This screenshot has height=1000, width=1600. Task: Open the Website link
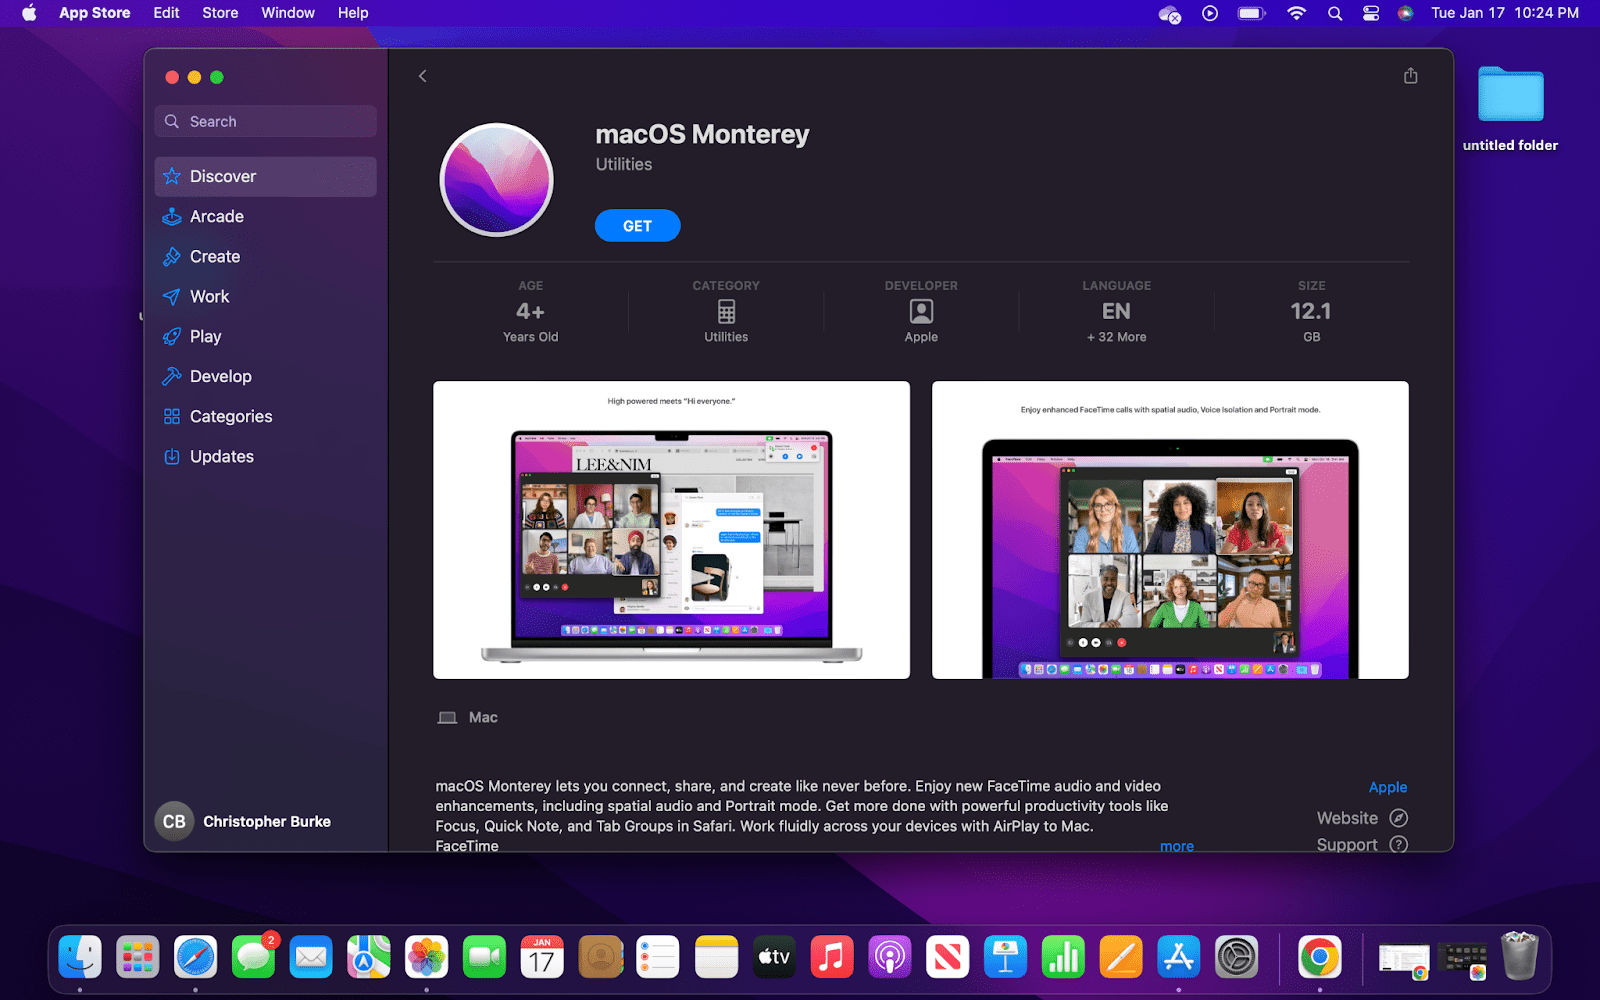click(1362, 818)
